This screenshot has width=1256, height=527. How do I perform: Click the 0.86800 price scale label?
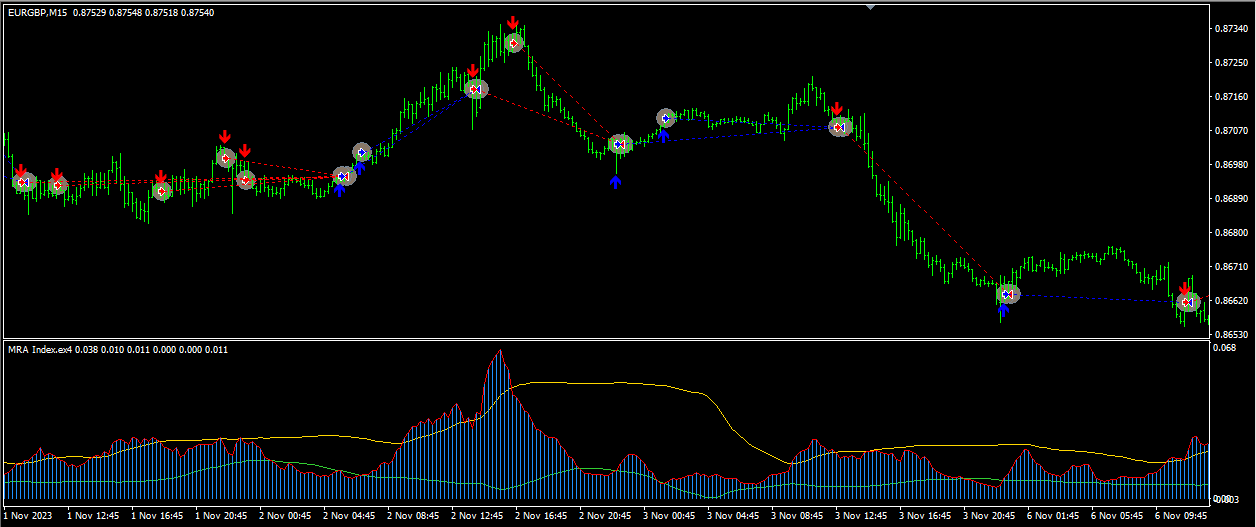pos(1229,233)
